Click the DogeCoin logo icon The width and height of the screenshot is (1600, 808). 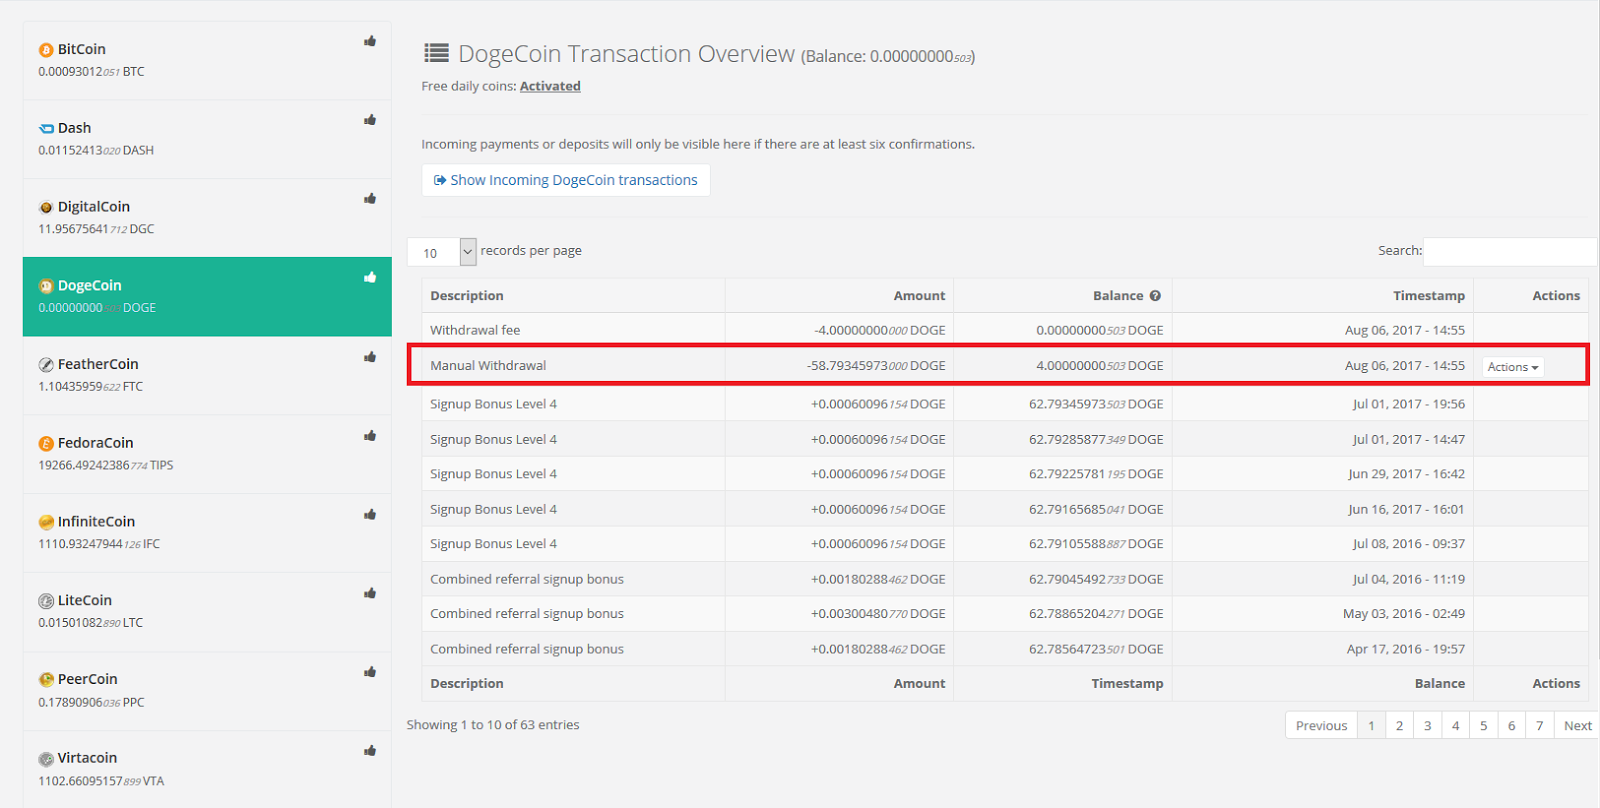tap(46, 286)
